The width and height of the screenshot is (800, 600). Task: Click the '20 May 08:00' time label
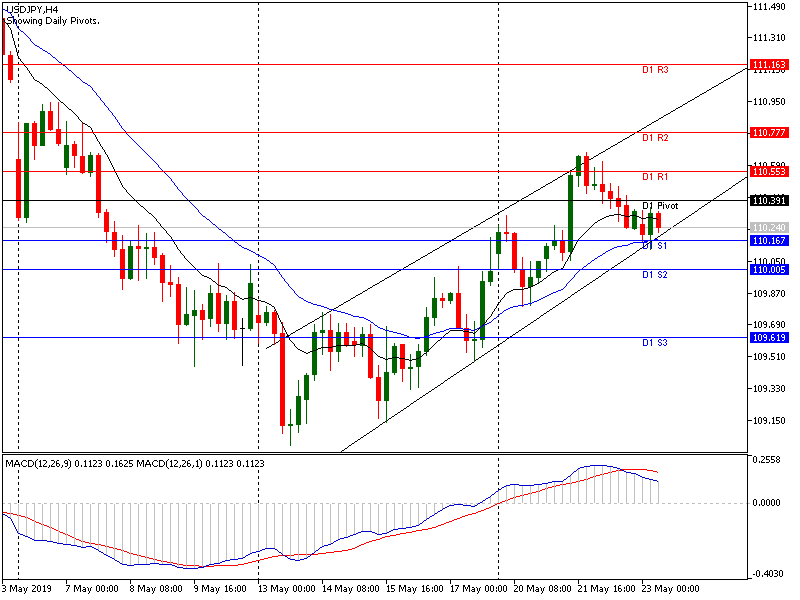(x=543, y=589)
